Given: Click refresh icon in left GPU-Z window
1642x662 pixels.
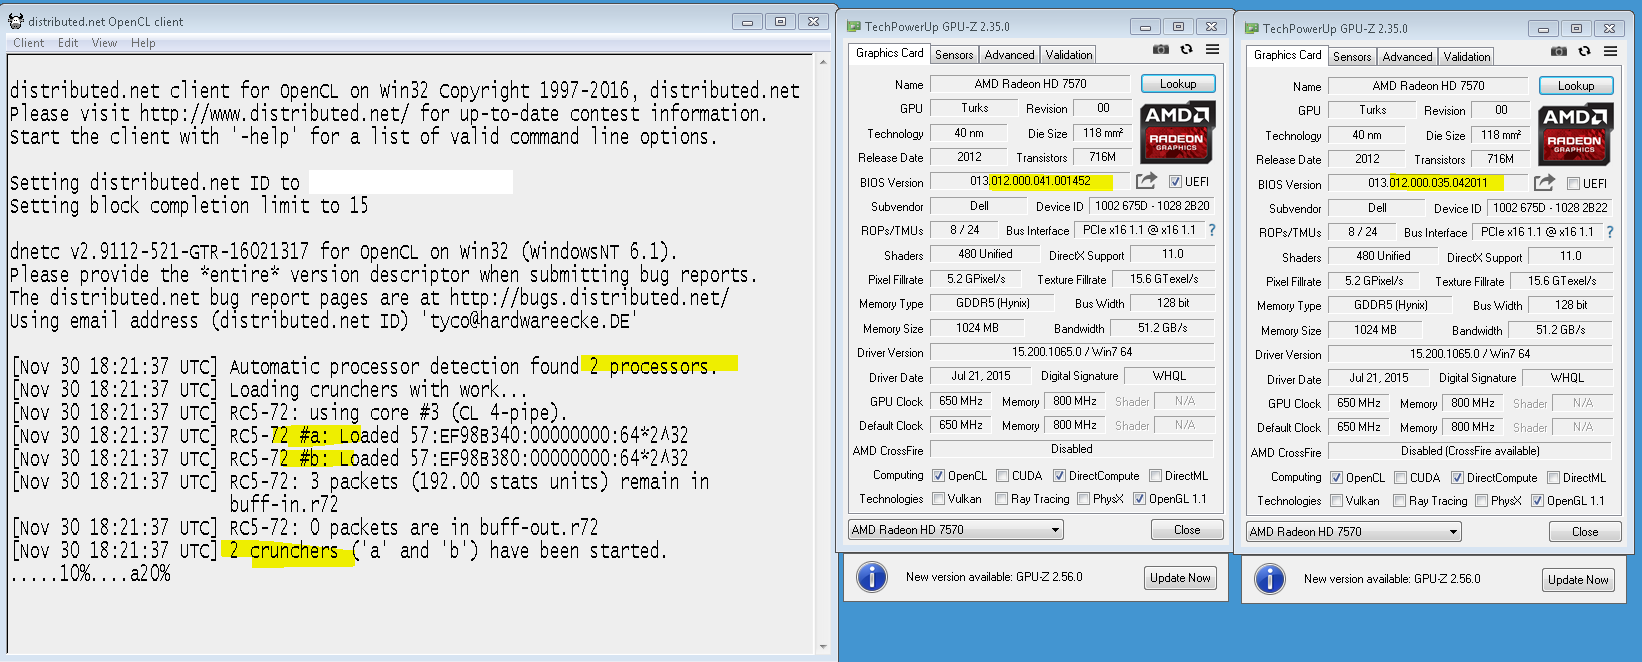Looking at the screenshot, I should pos(1186,49).
